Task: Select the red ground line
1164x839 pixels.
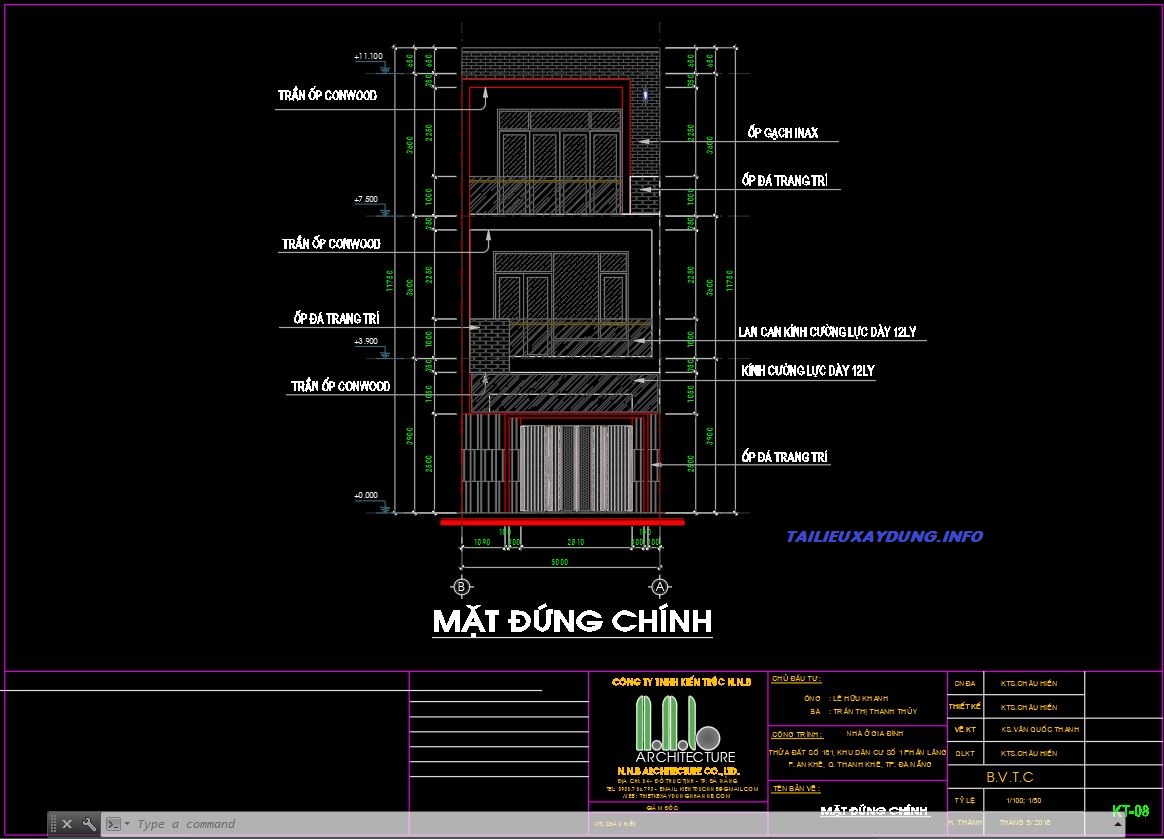Action: tap(562, 521)
